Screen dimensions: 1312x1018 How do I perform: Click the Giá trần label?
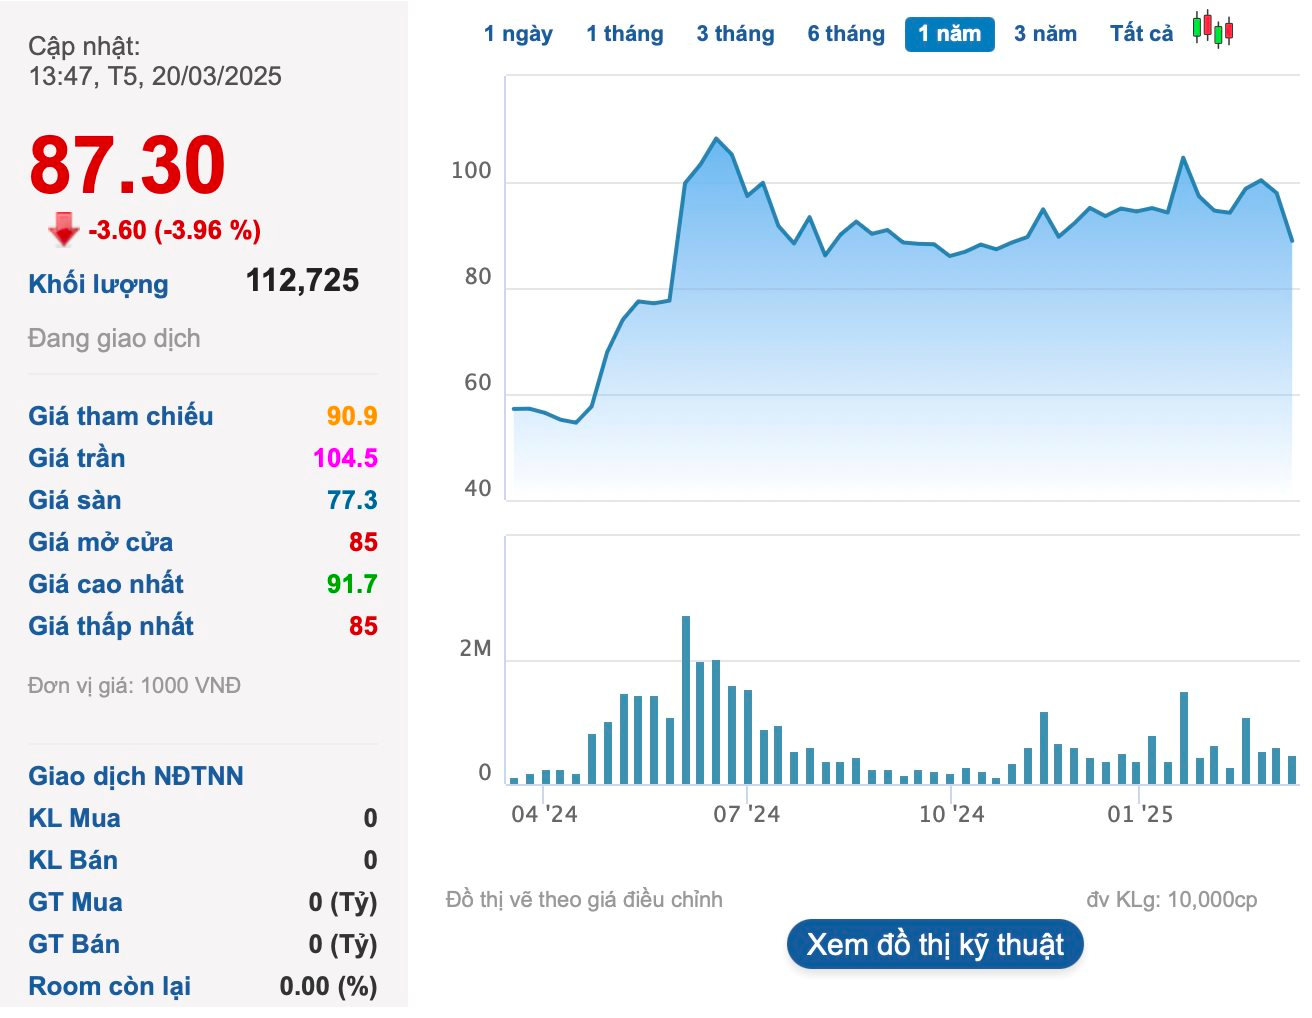pyautogui.click(x=77, y=458)
